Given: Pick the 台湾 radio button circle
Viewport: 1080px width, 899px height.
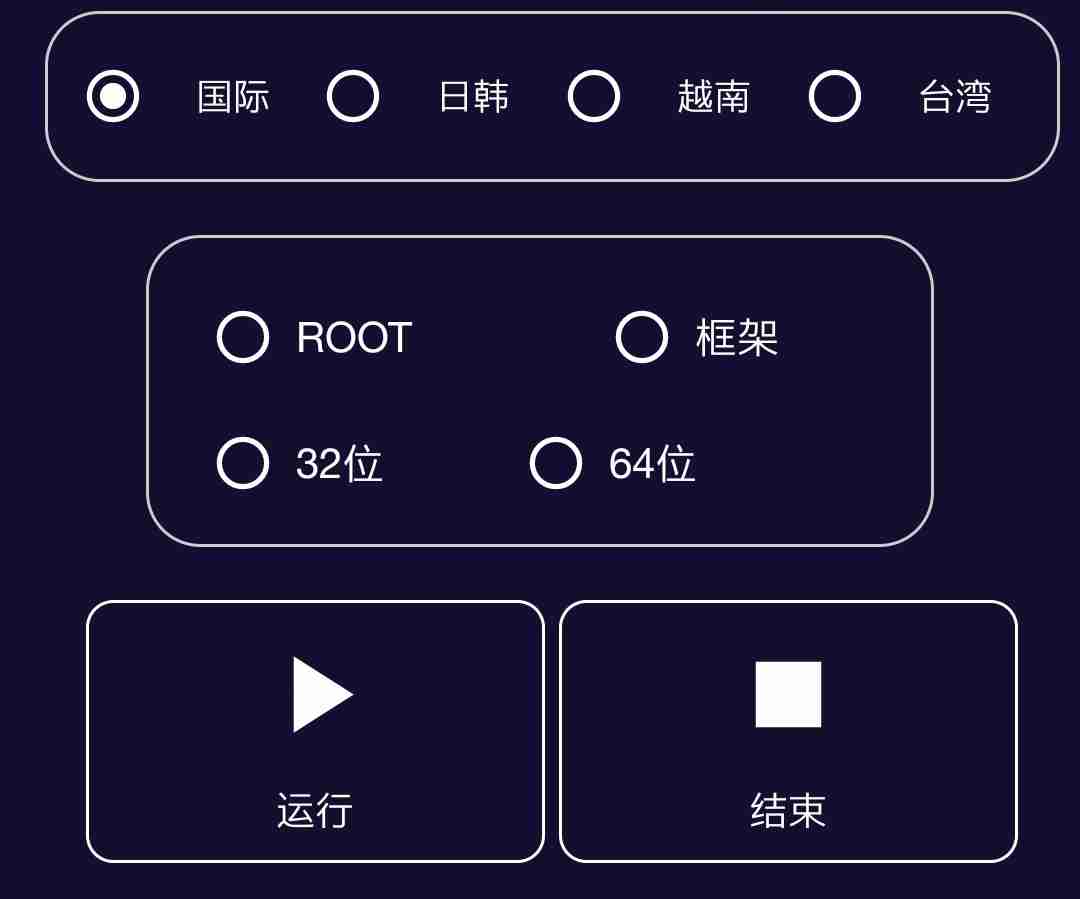Looking at the screenshot, I should (x=835, y=96).
